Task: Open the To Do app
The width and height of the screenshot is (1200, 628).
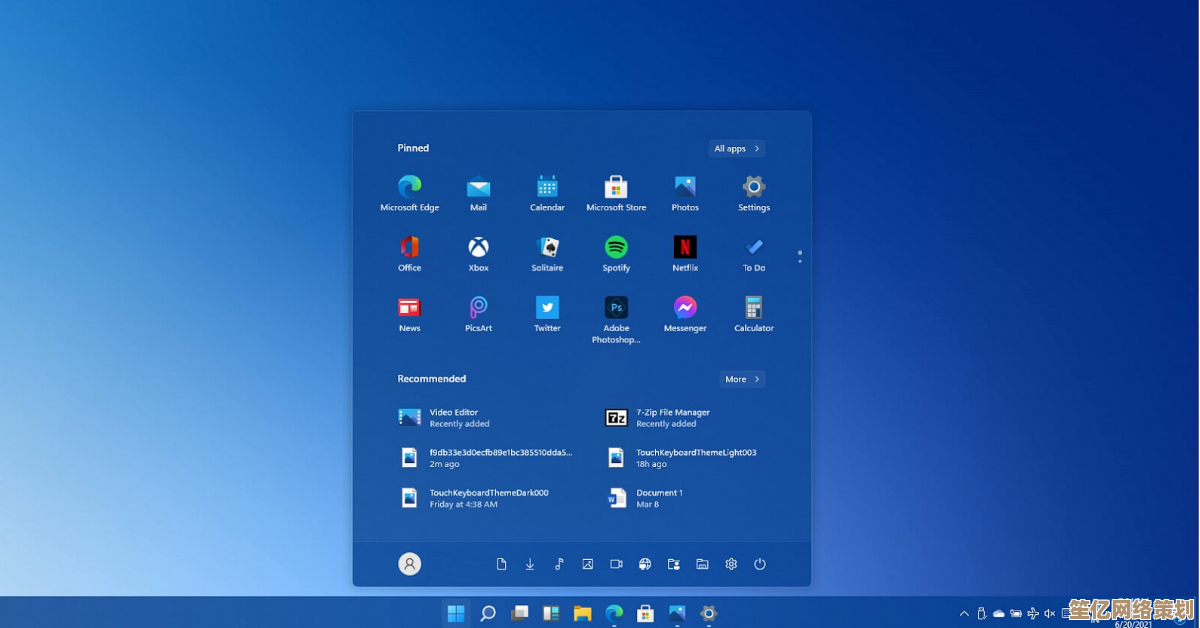Action: (754, 253)
